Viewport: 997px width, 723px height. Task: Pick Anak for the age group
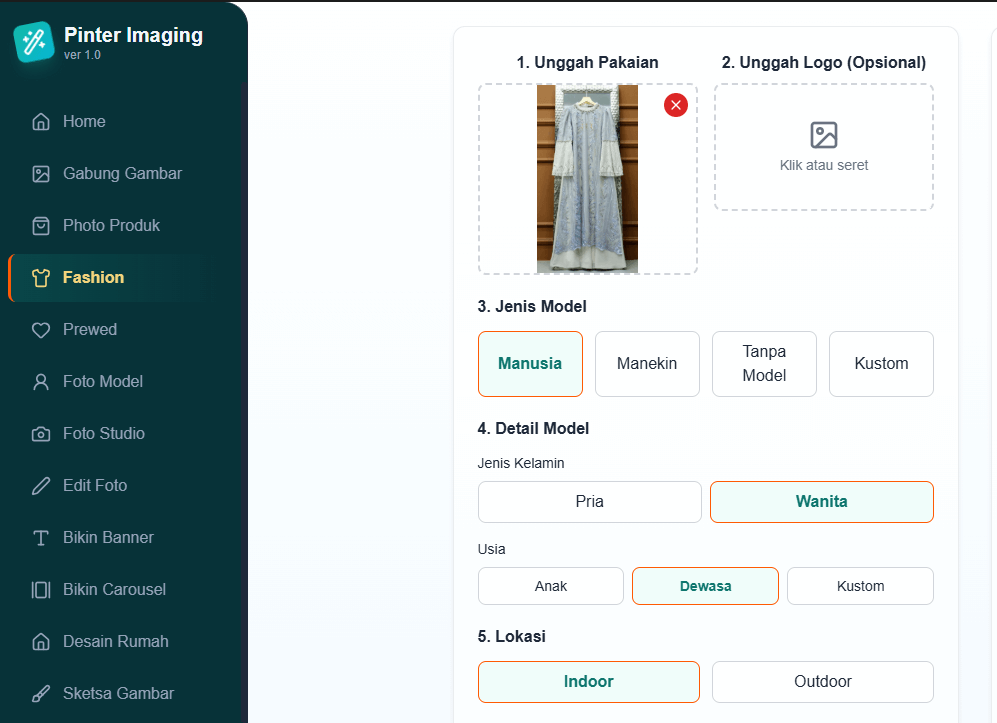click(550, 586)
